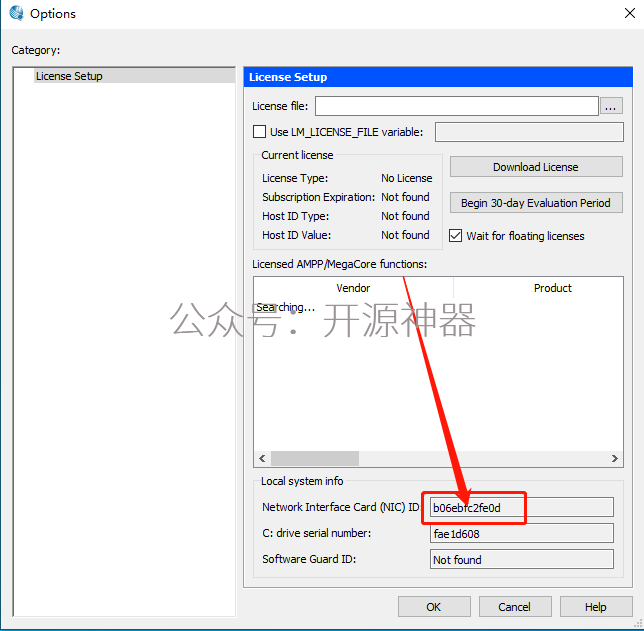Click the 'Searching...' row in functions list
This screenshot has width=644, height=631.
tap(285, 307)
